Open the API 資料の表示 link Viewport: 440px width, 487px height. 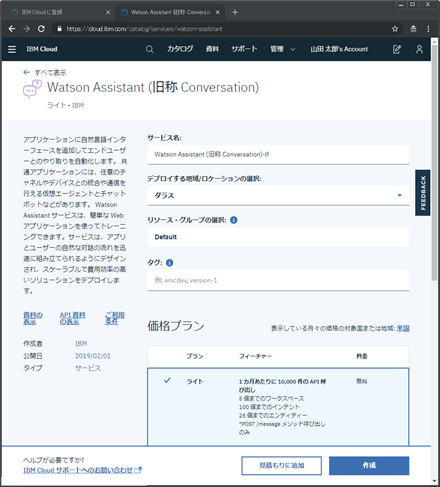pyautogui.click(x=72, y=318)
